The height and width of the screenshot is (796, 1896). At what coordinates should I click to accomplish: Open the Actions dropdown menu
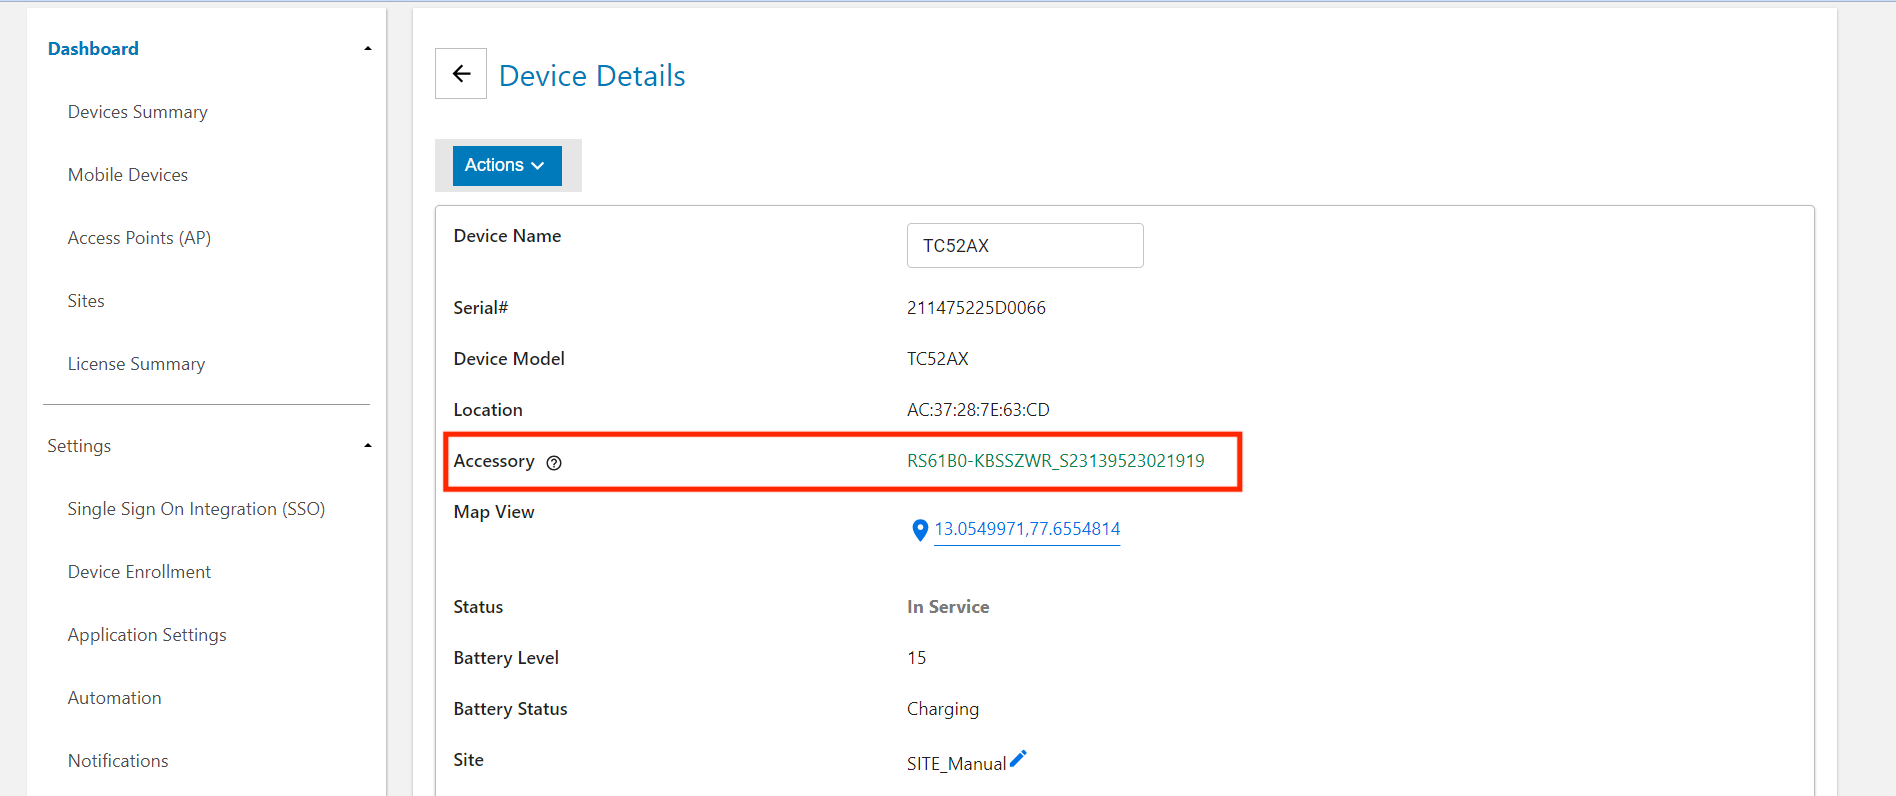pyautogui.click(x=507, y=166)
